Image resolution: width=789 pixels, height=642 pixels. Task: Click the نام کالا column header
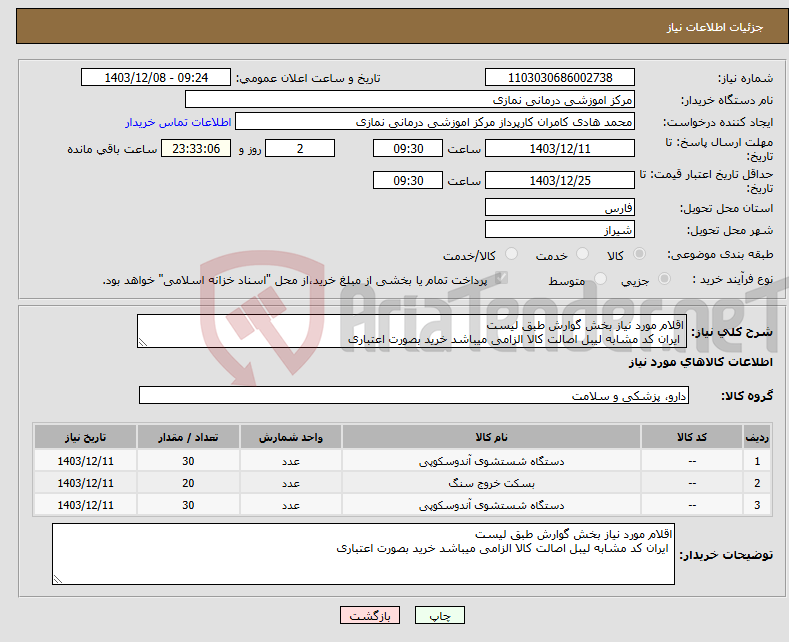pos(491,437)
